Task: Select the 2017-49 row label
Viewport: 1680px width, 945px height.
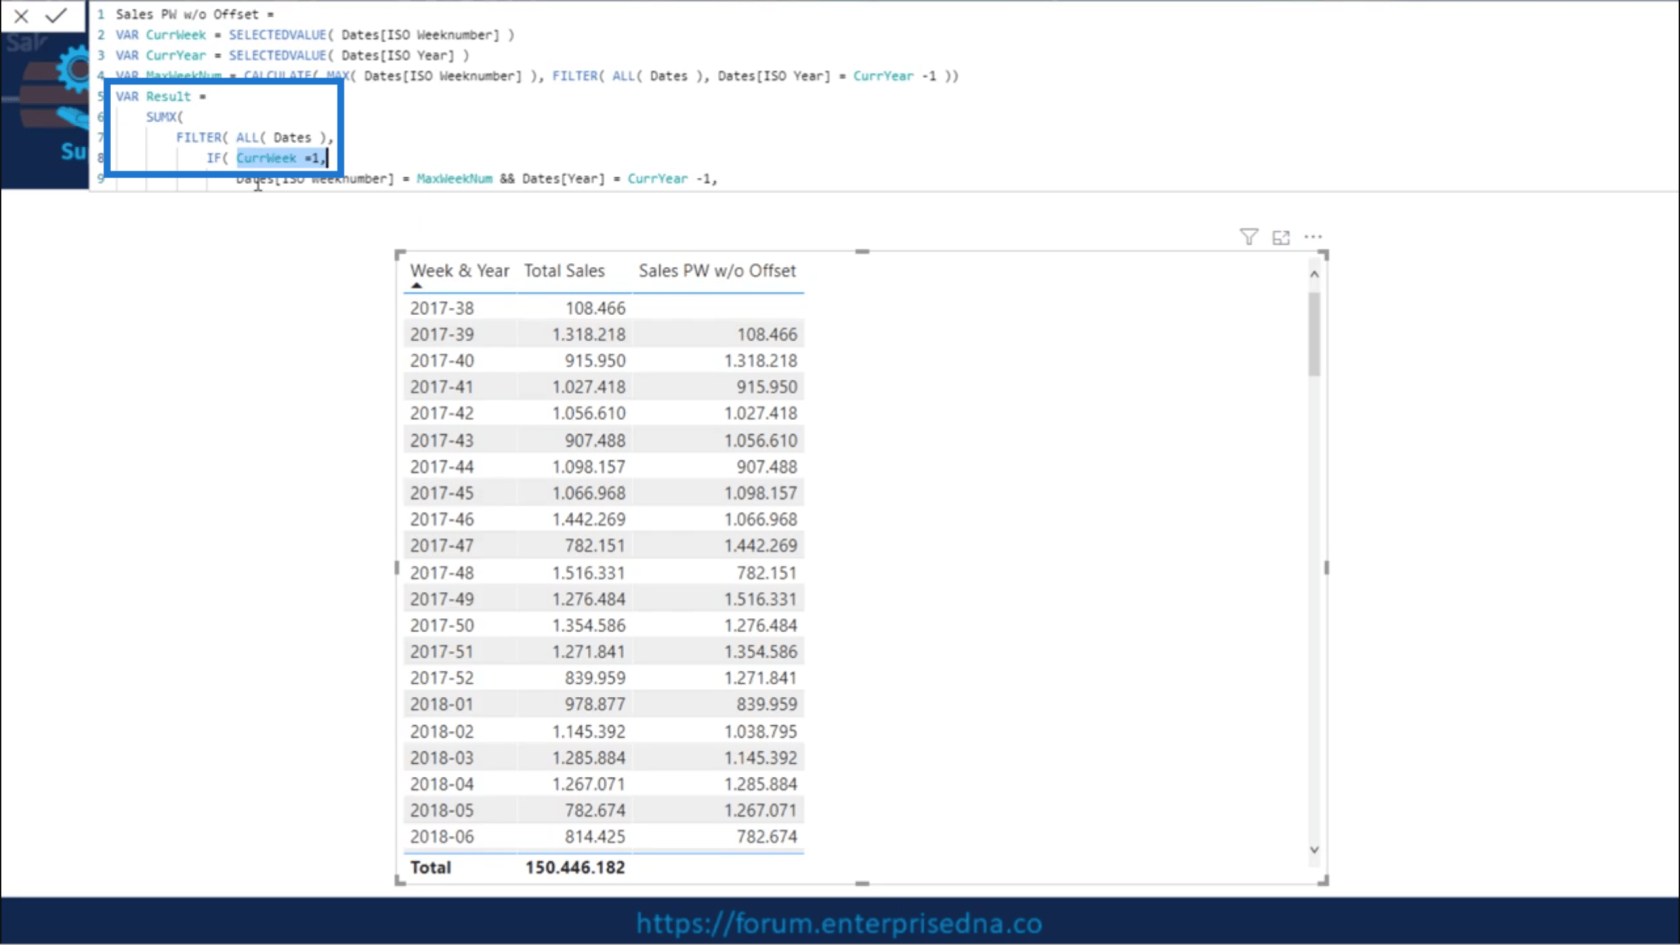Action: click(442, 599)
